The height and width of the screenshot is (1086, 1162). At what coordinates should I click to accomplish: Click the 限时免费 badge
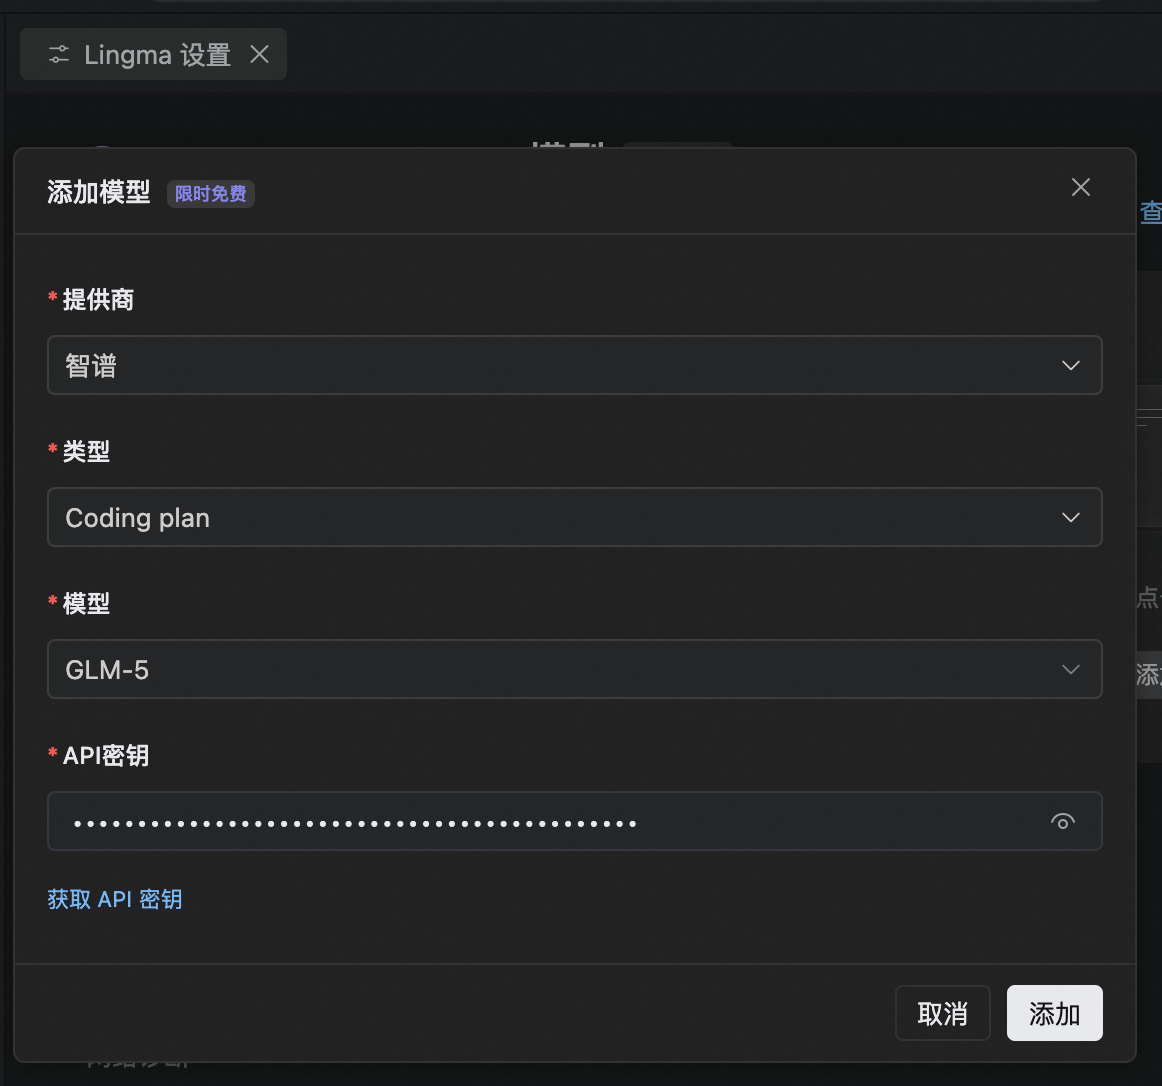[211, 194]
